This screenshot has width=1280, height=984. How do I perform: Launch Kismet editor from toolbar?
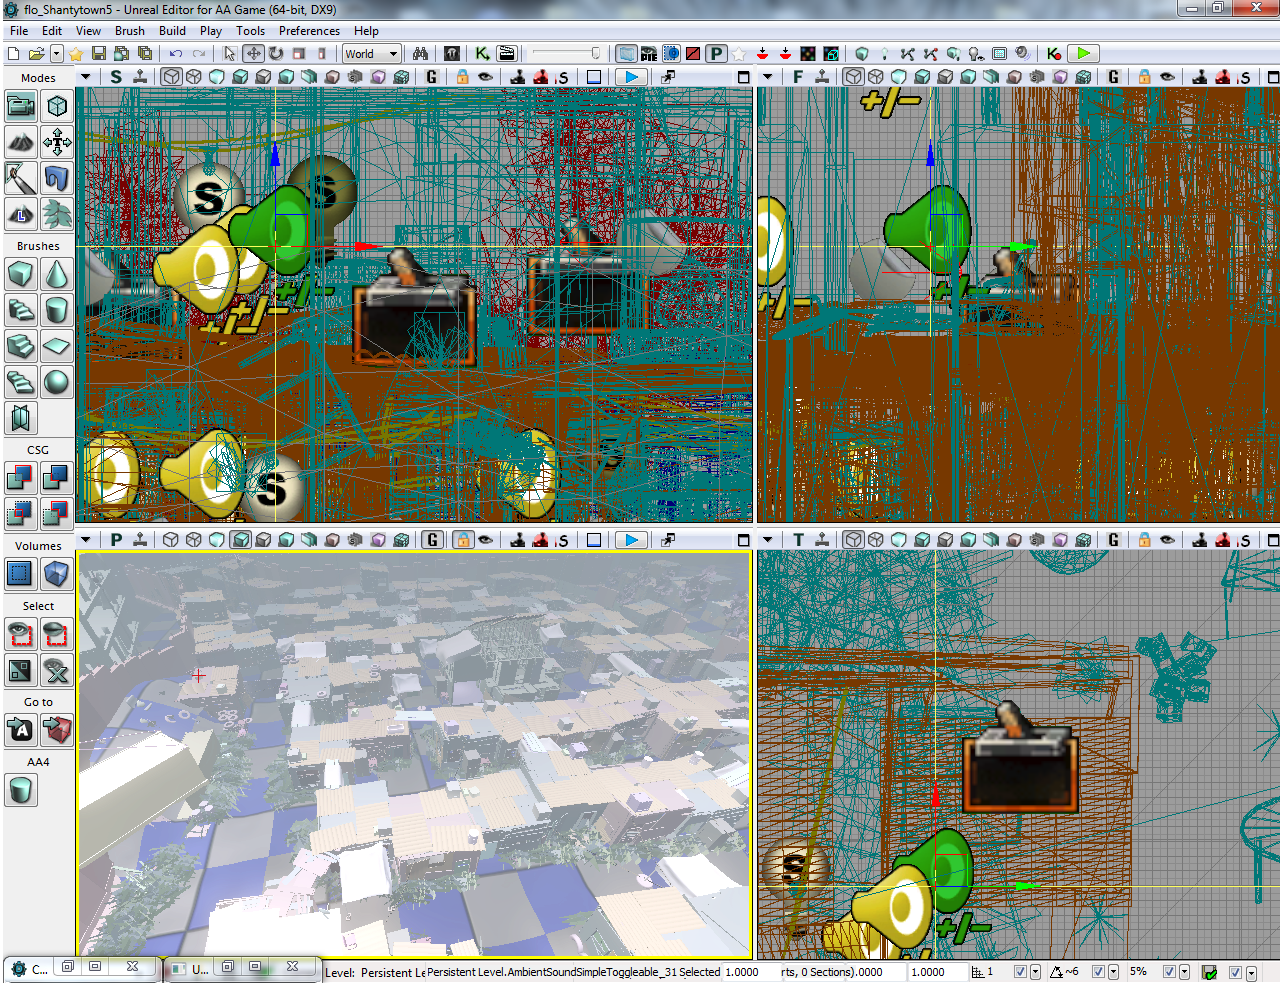(483, 54)
